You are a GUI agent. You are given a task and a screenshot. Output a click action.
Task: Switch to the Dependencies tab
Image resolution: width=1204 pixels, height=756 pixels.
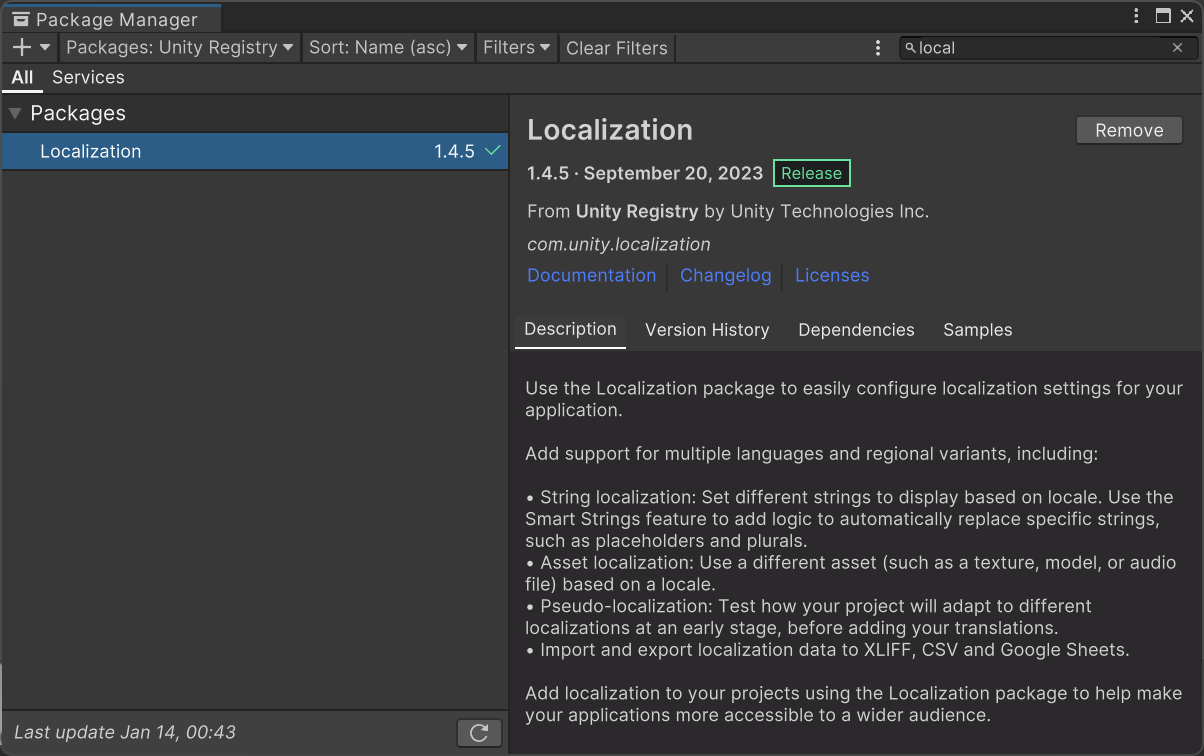pos(856,330)
